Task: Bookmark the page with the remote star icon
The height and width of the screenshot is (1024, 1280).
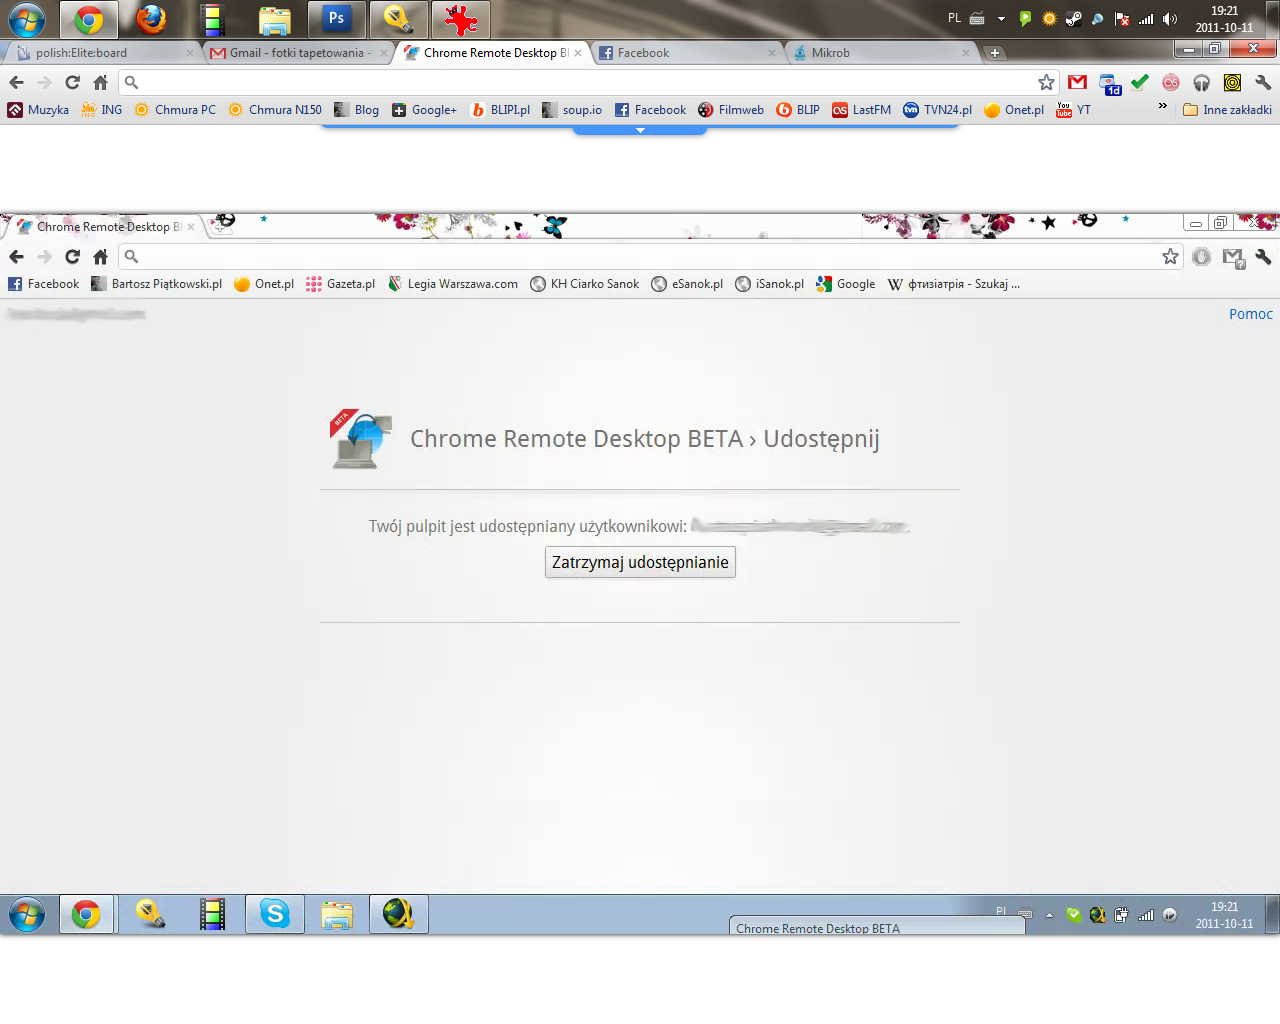Action: pyautogui.click(x=1170, y=257)
